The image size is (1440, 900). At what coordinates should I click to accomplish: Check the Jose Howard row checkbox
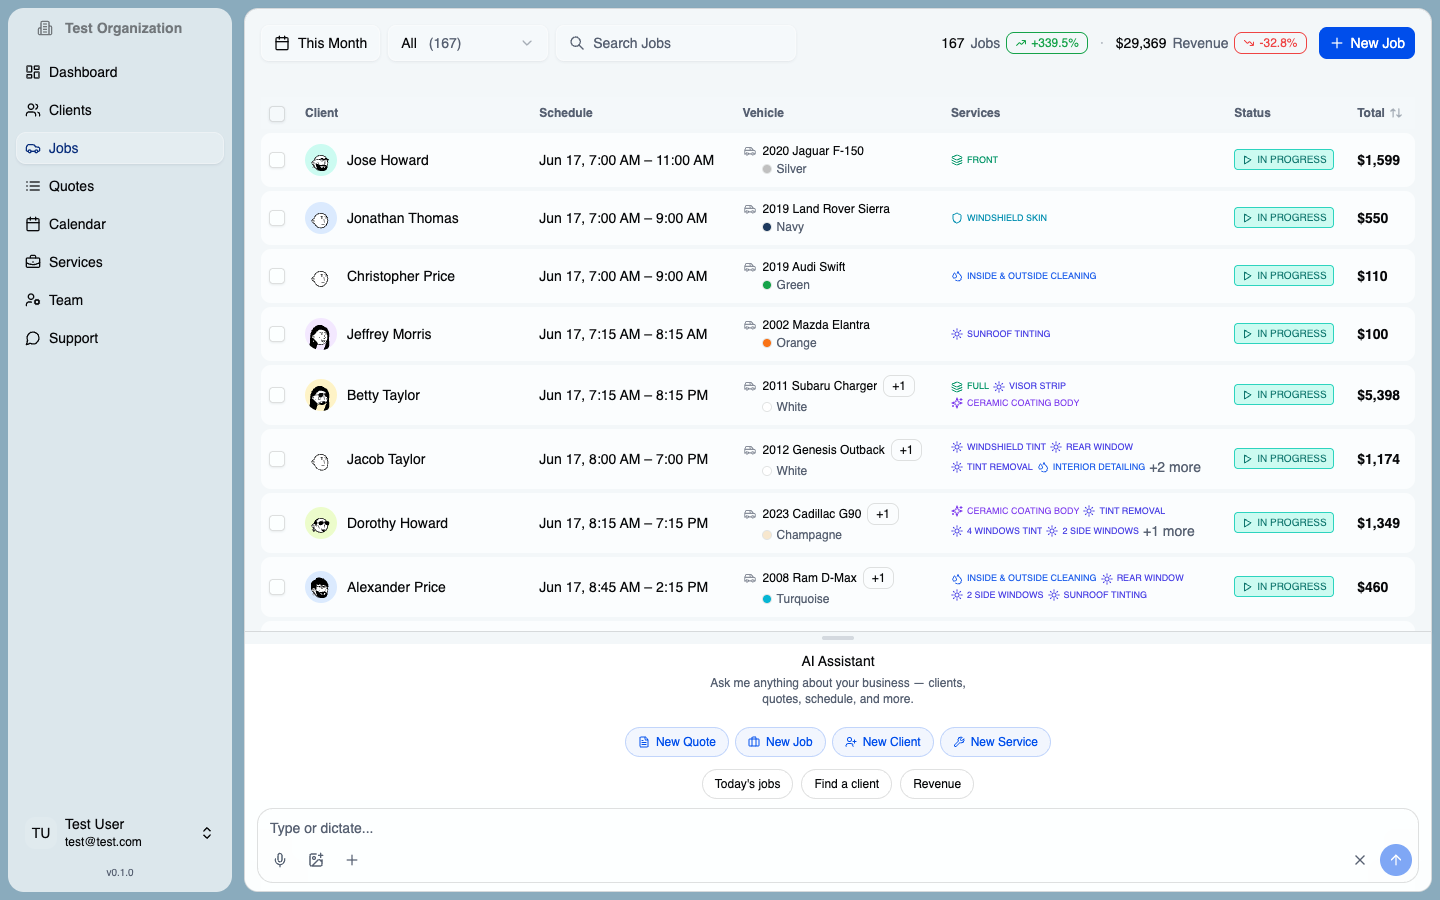coord(277,160)
